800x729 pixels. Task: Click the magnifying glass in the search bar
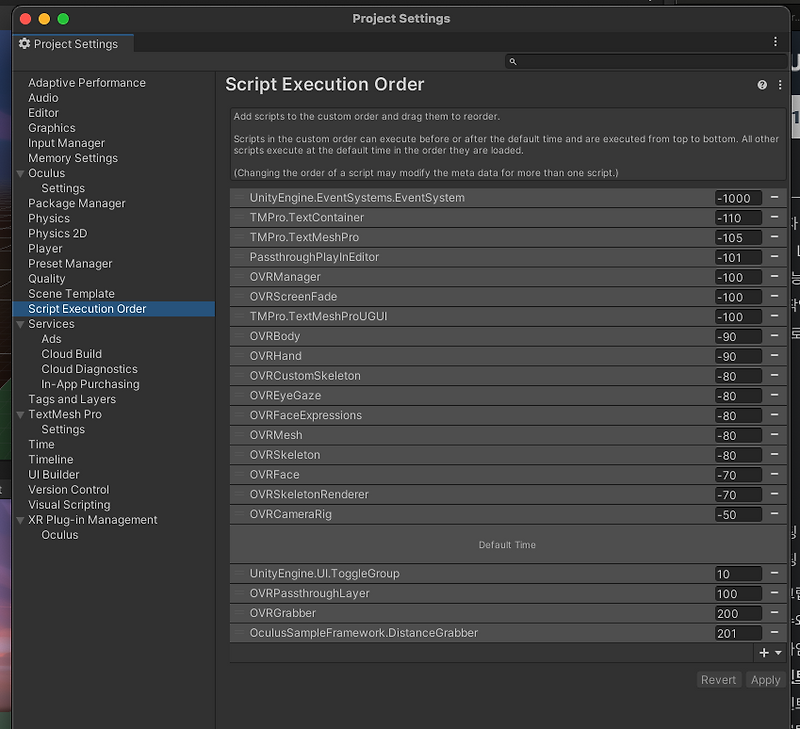(513, 61)
